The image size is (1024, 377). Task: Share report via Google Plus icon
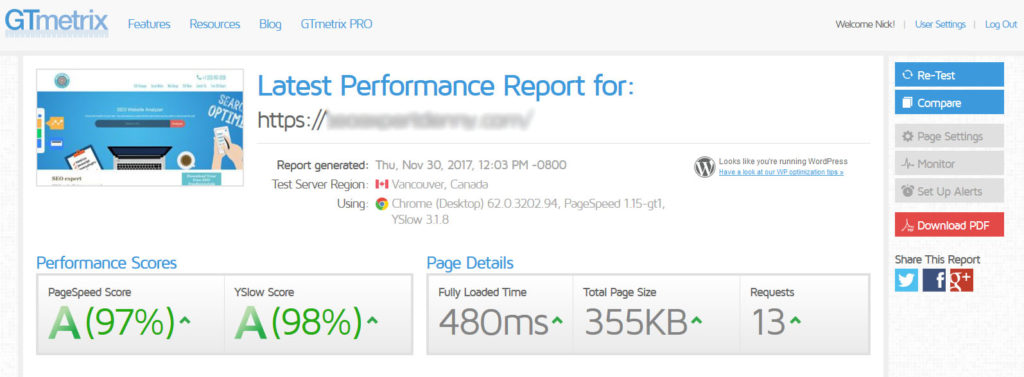click(961, 280)
